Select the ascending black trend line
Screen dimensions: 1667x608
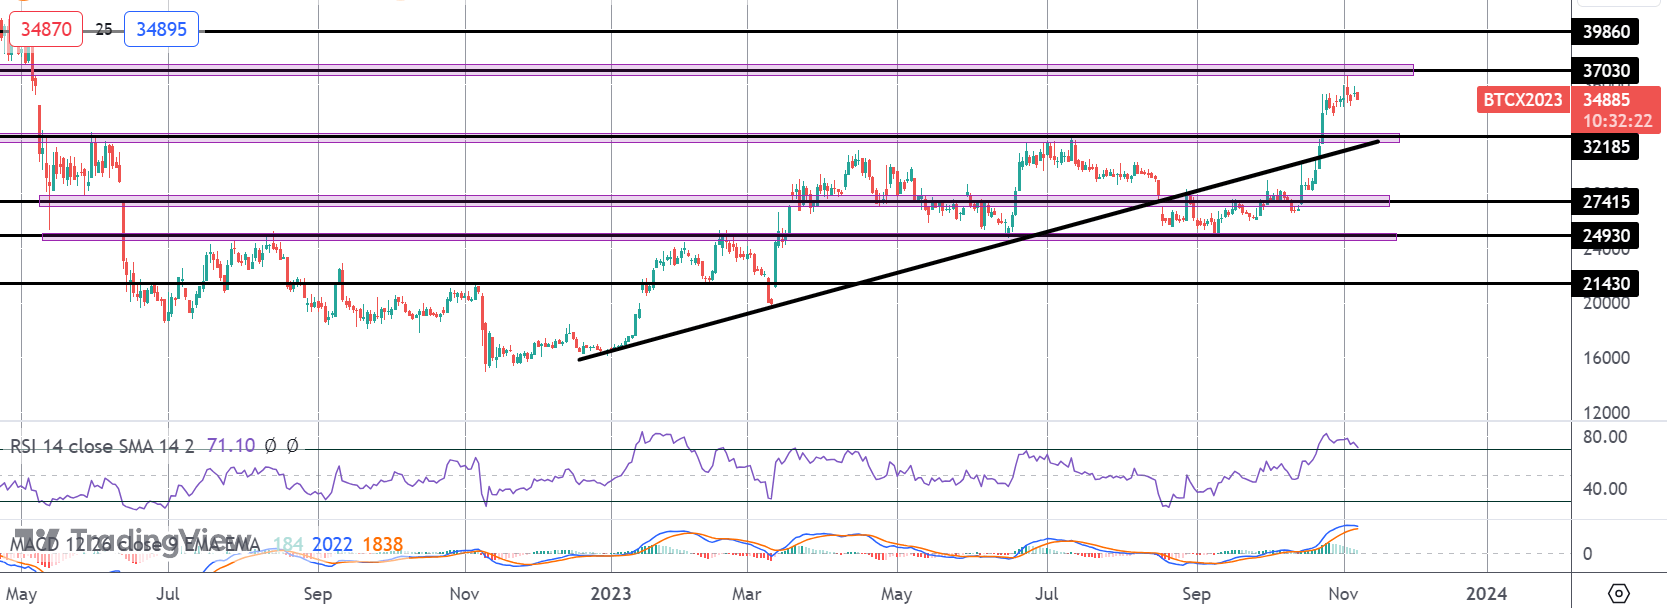978,250
